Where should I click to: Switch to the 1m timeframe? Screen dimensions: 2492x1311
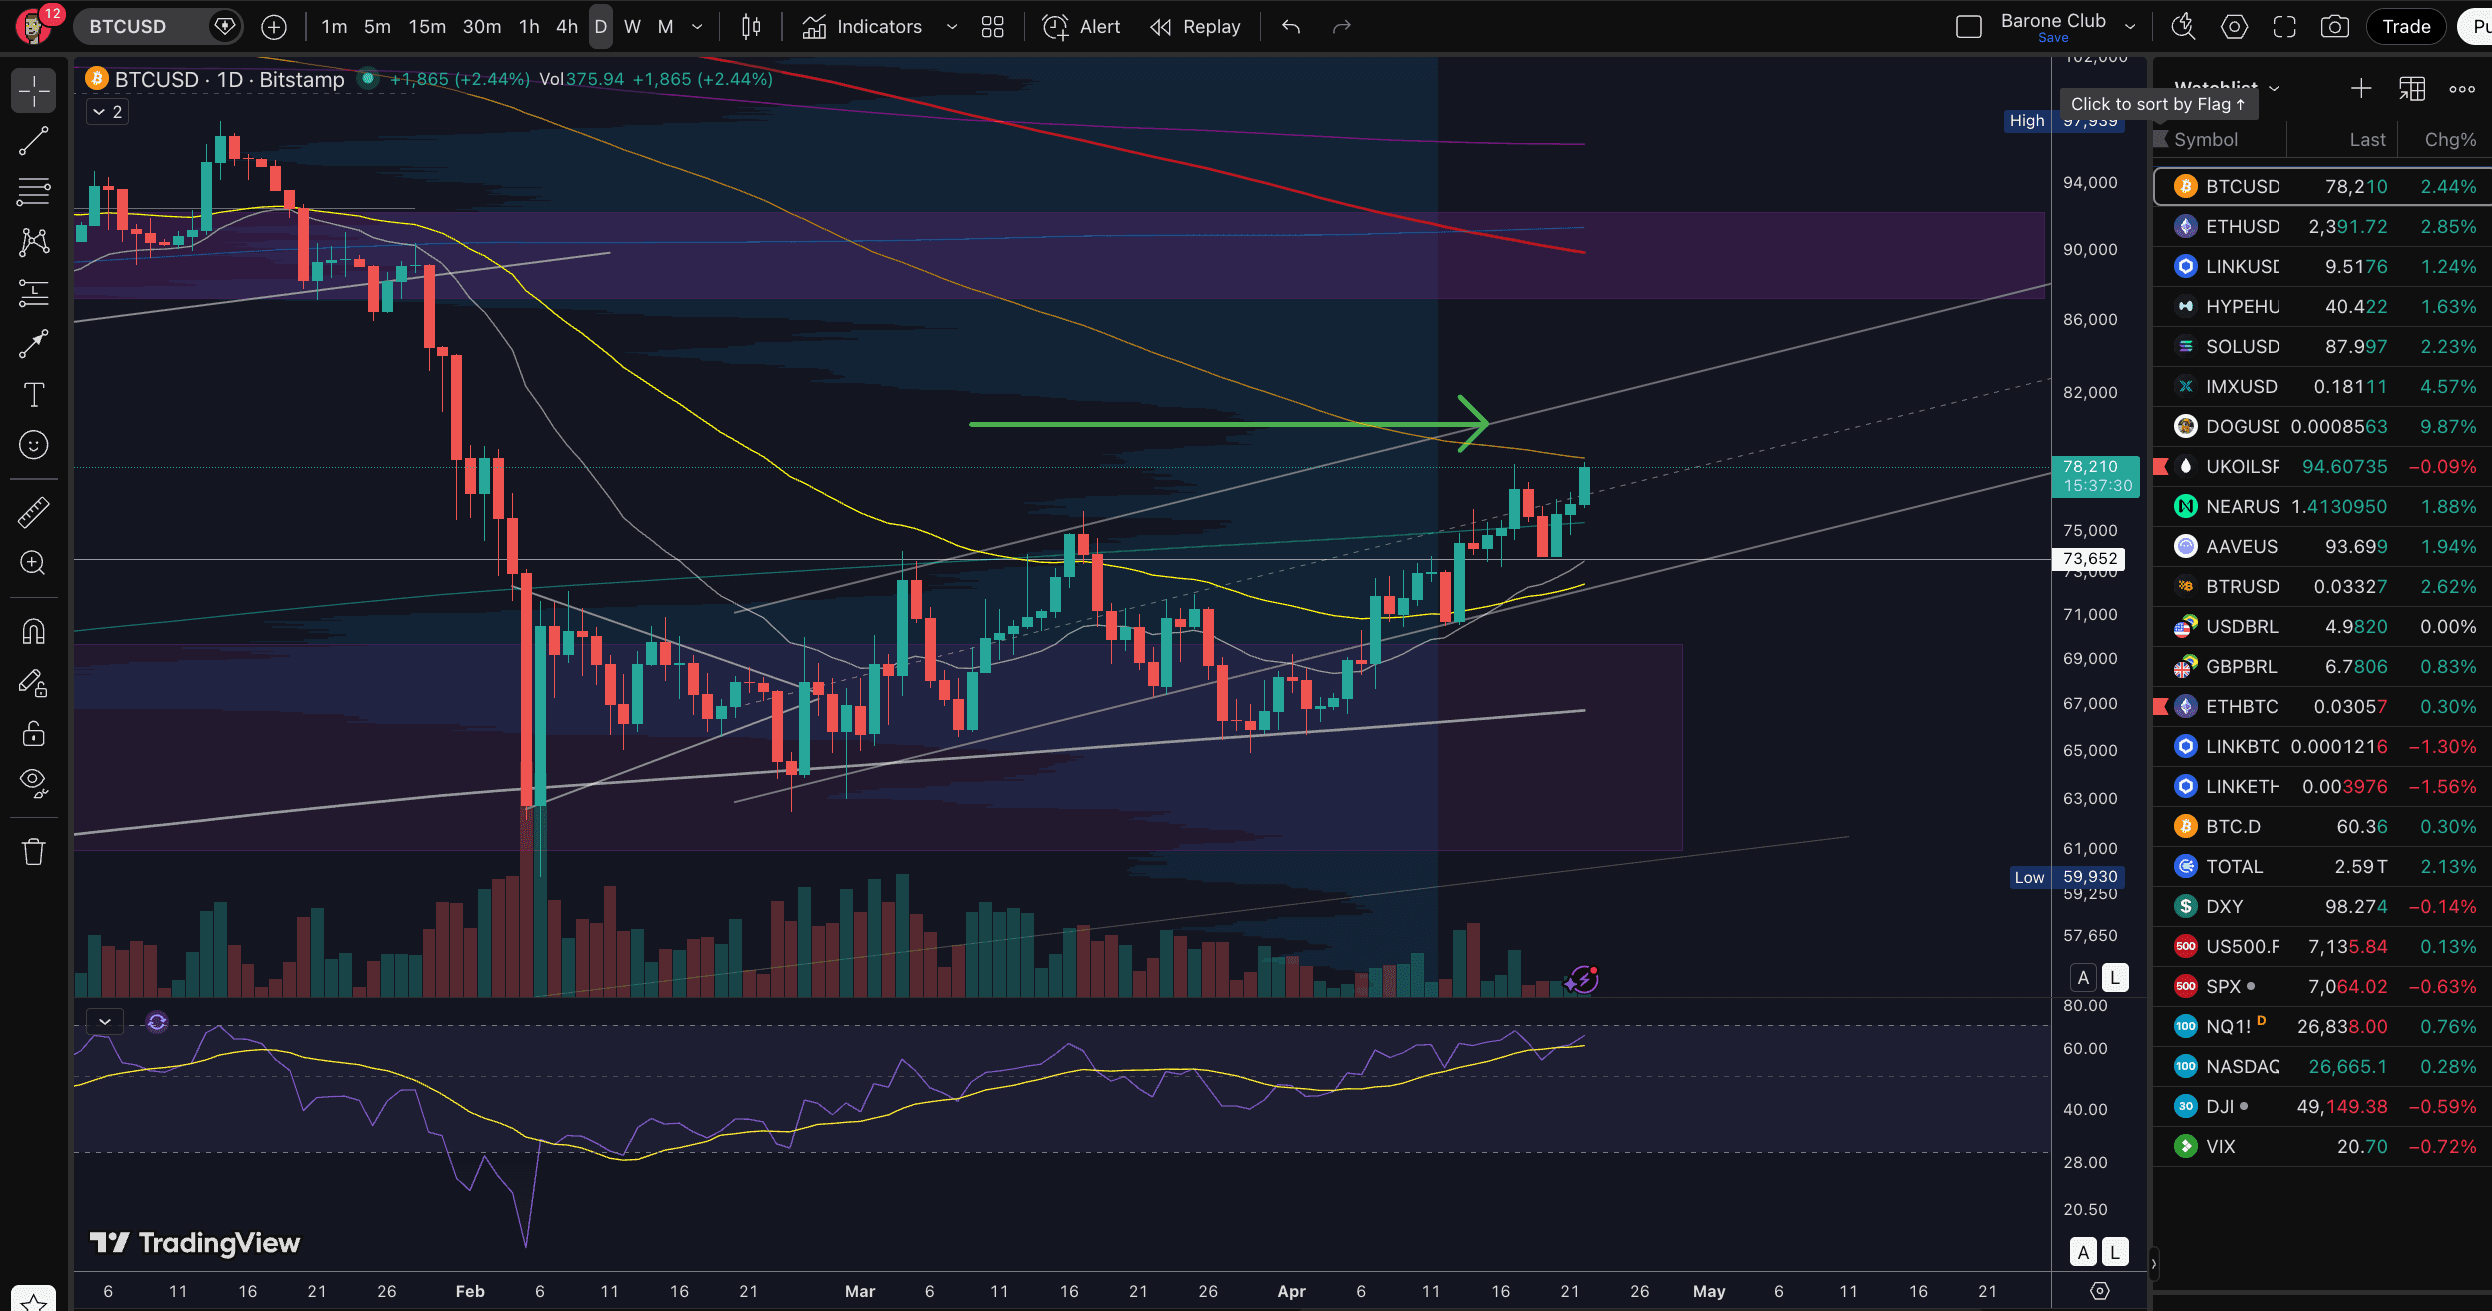334,27
